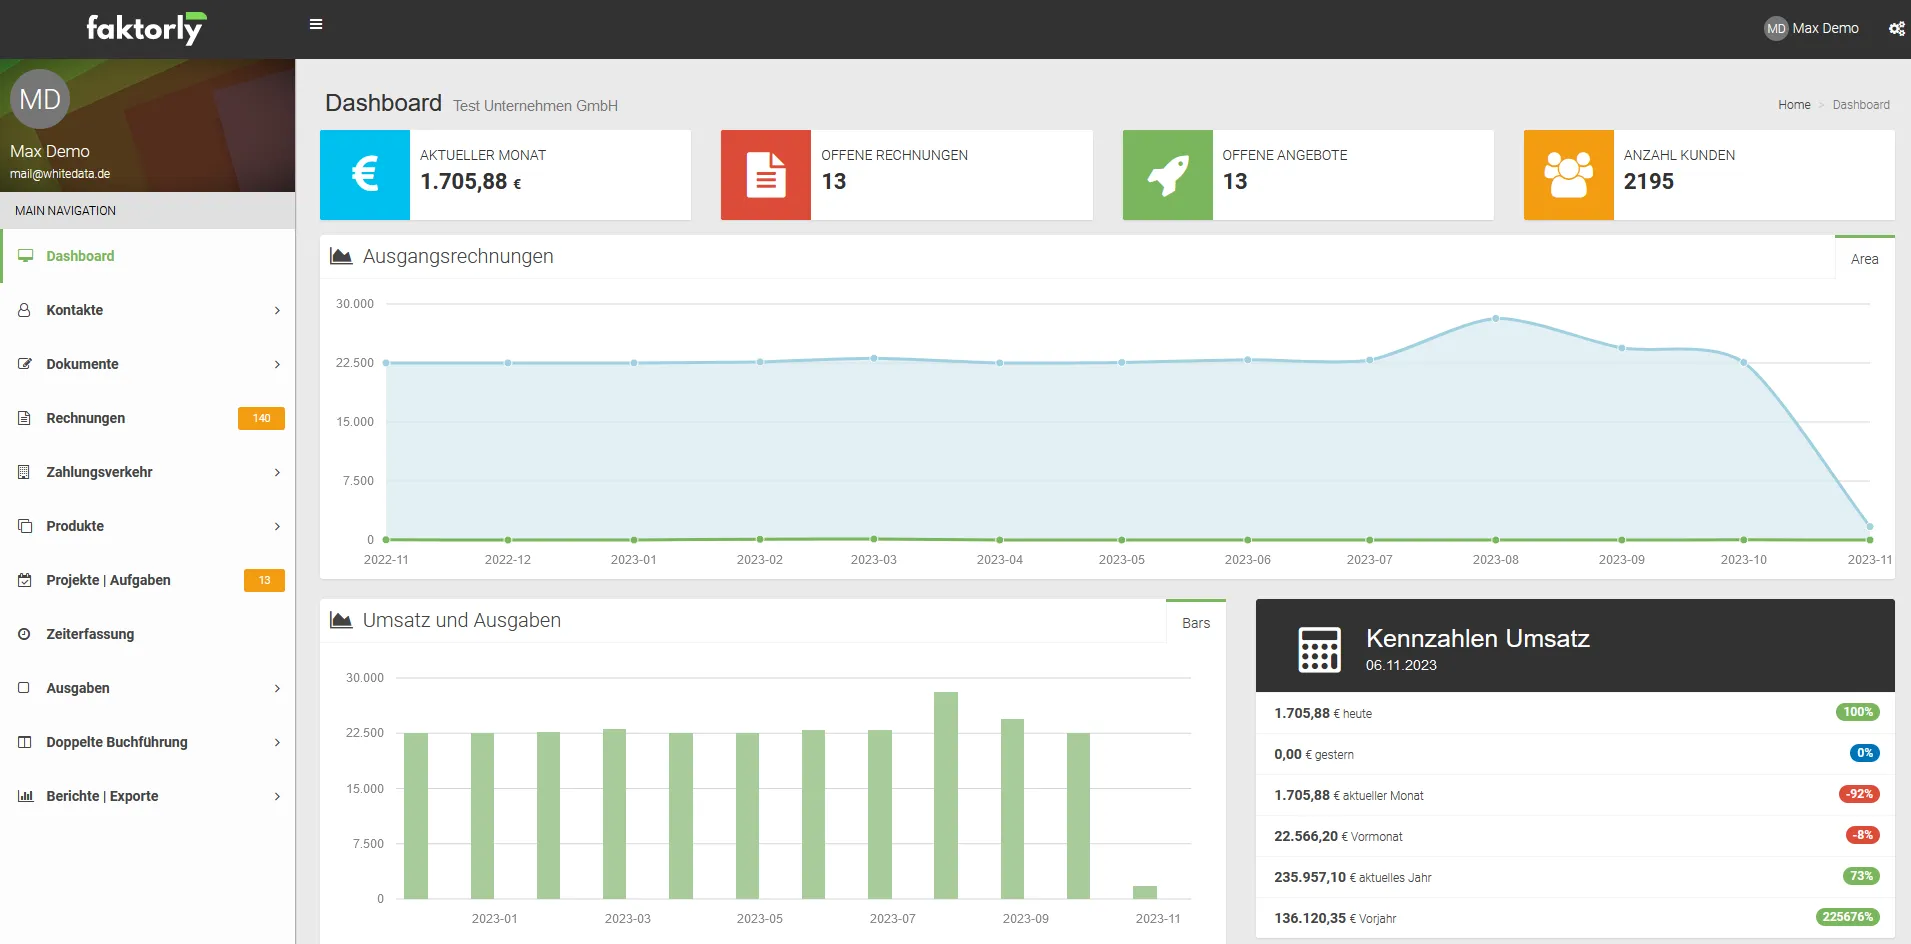Viewport: 1911px width, 944px height.
Task: Click the 100% badge for heute
Action: (1857, 712)
